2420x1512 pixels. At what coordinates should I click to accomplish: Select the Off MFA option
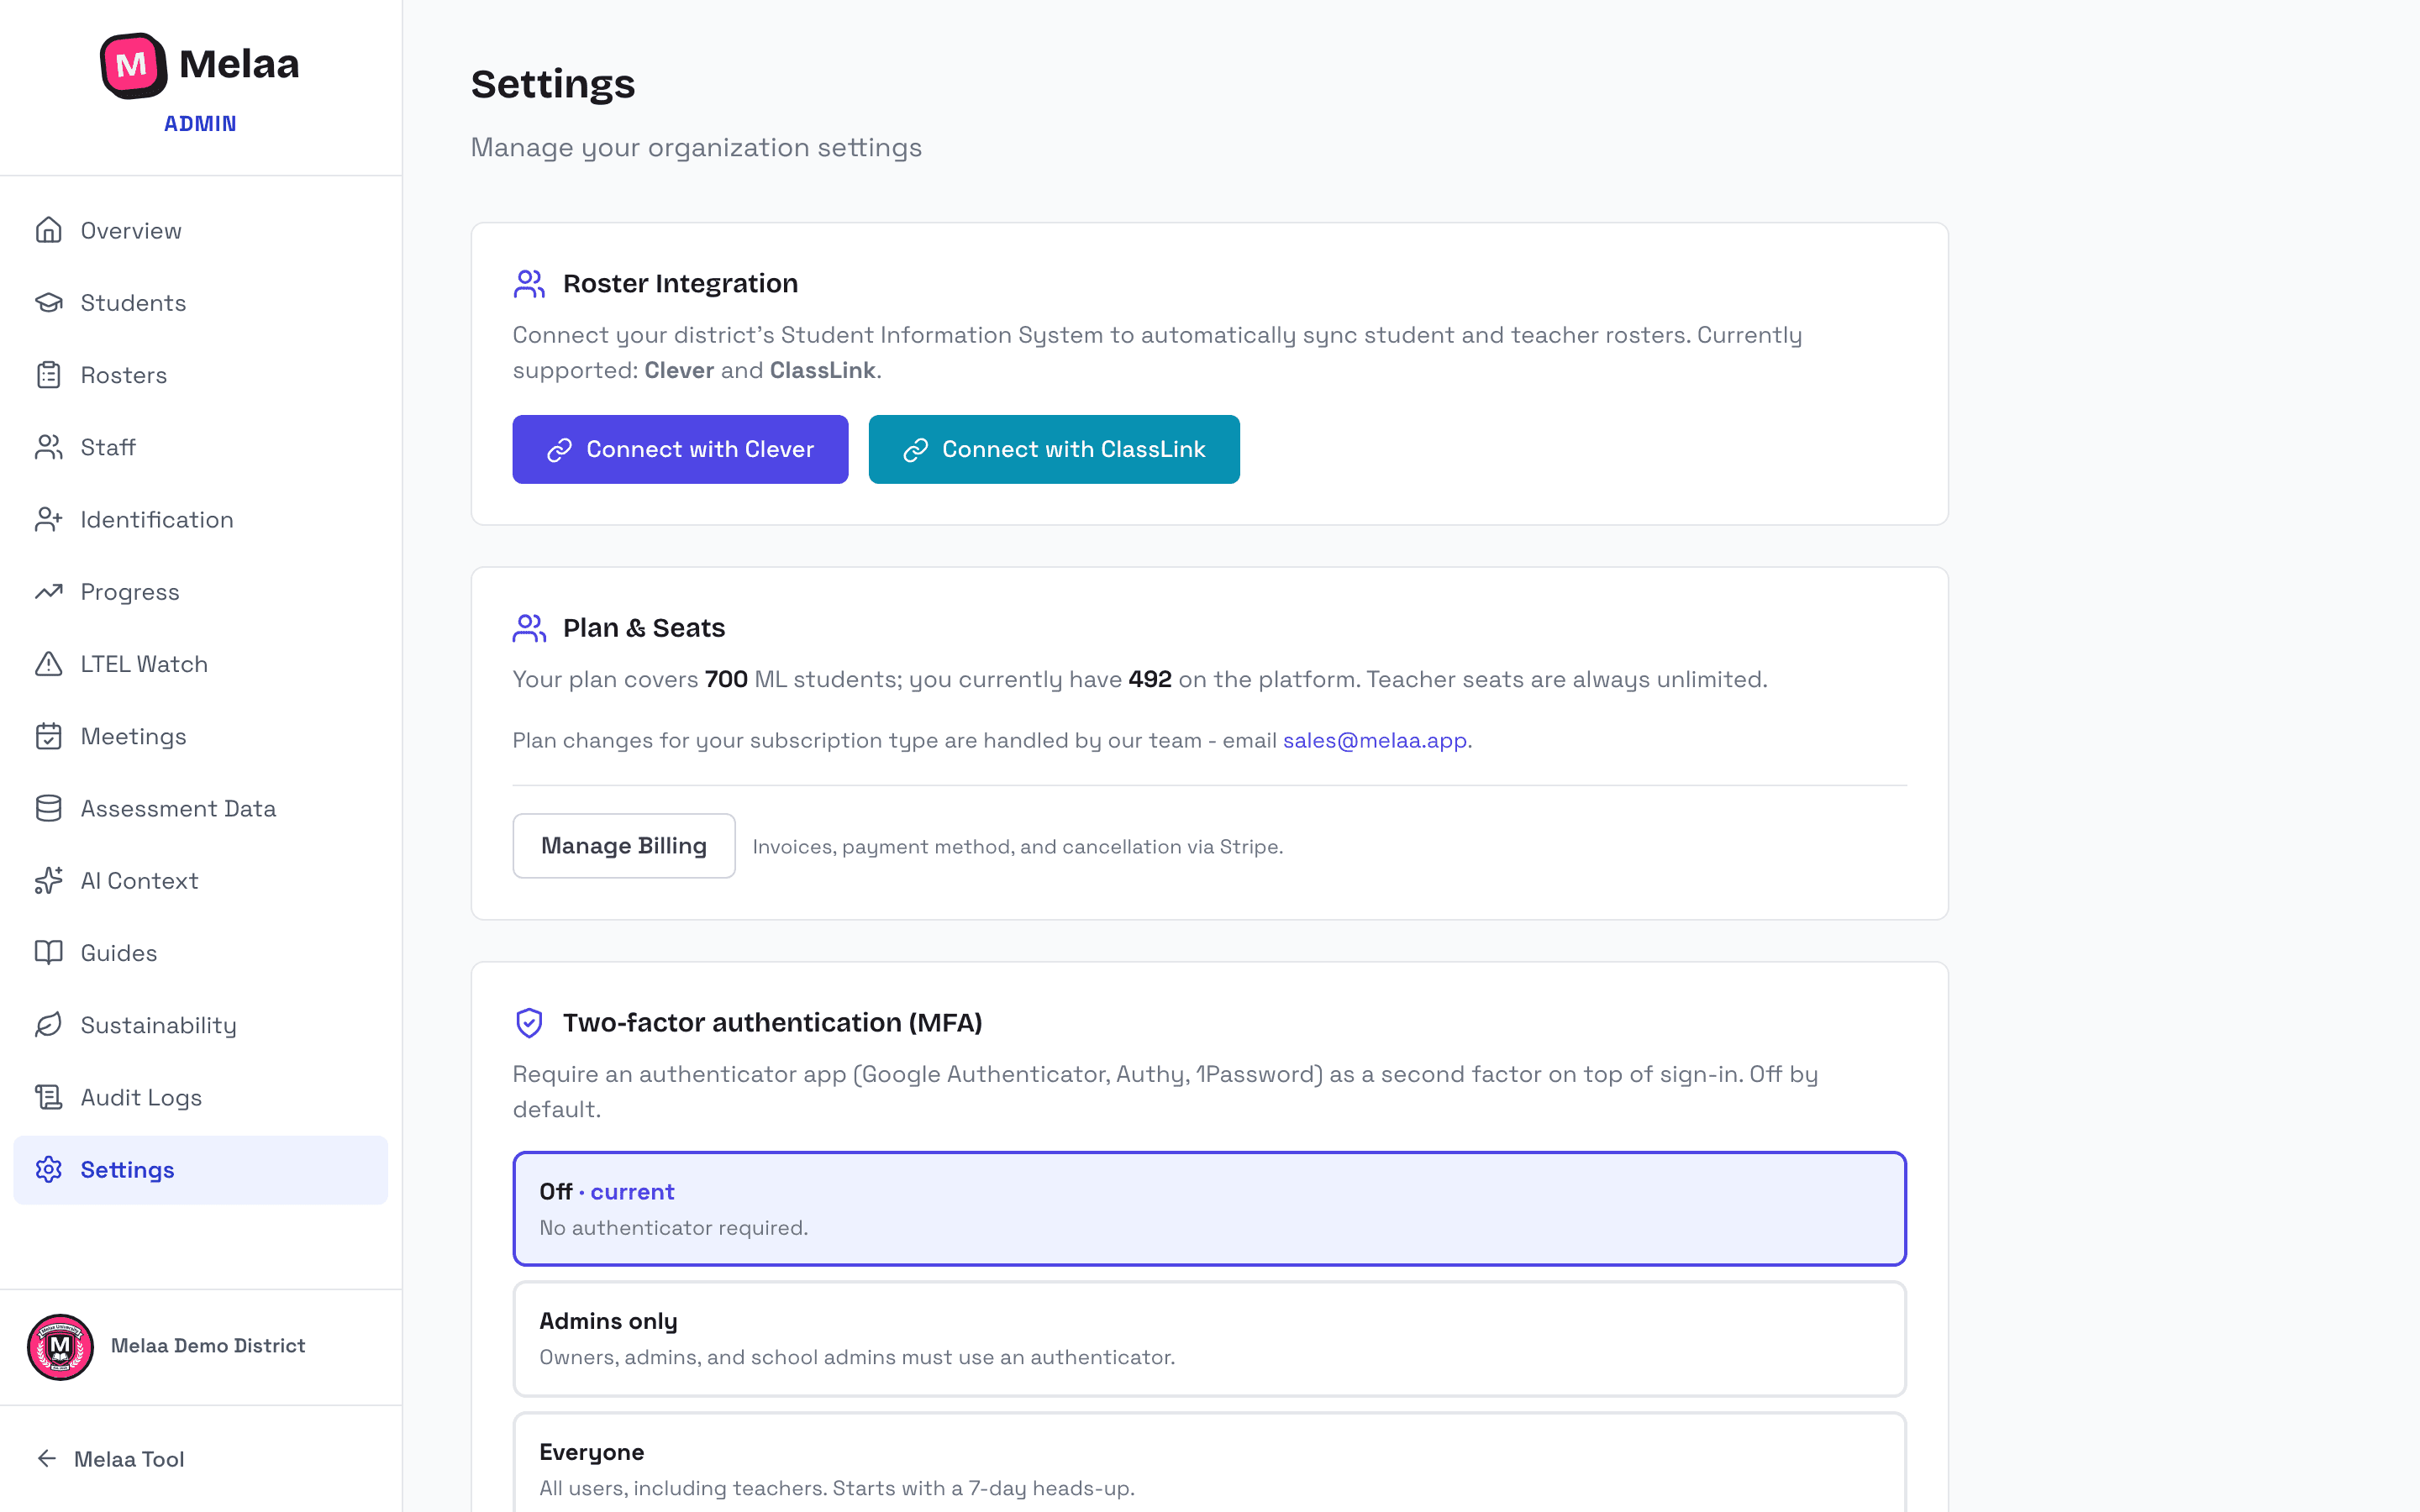point(1209,1208)
